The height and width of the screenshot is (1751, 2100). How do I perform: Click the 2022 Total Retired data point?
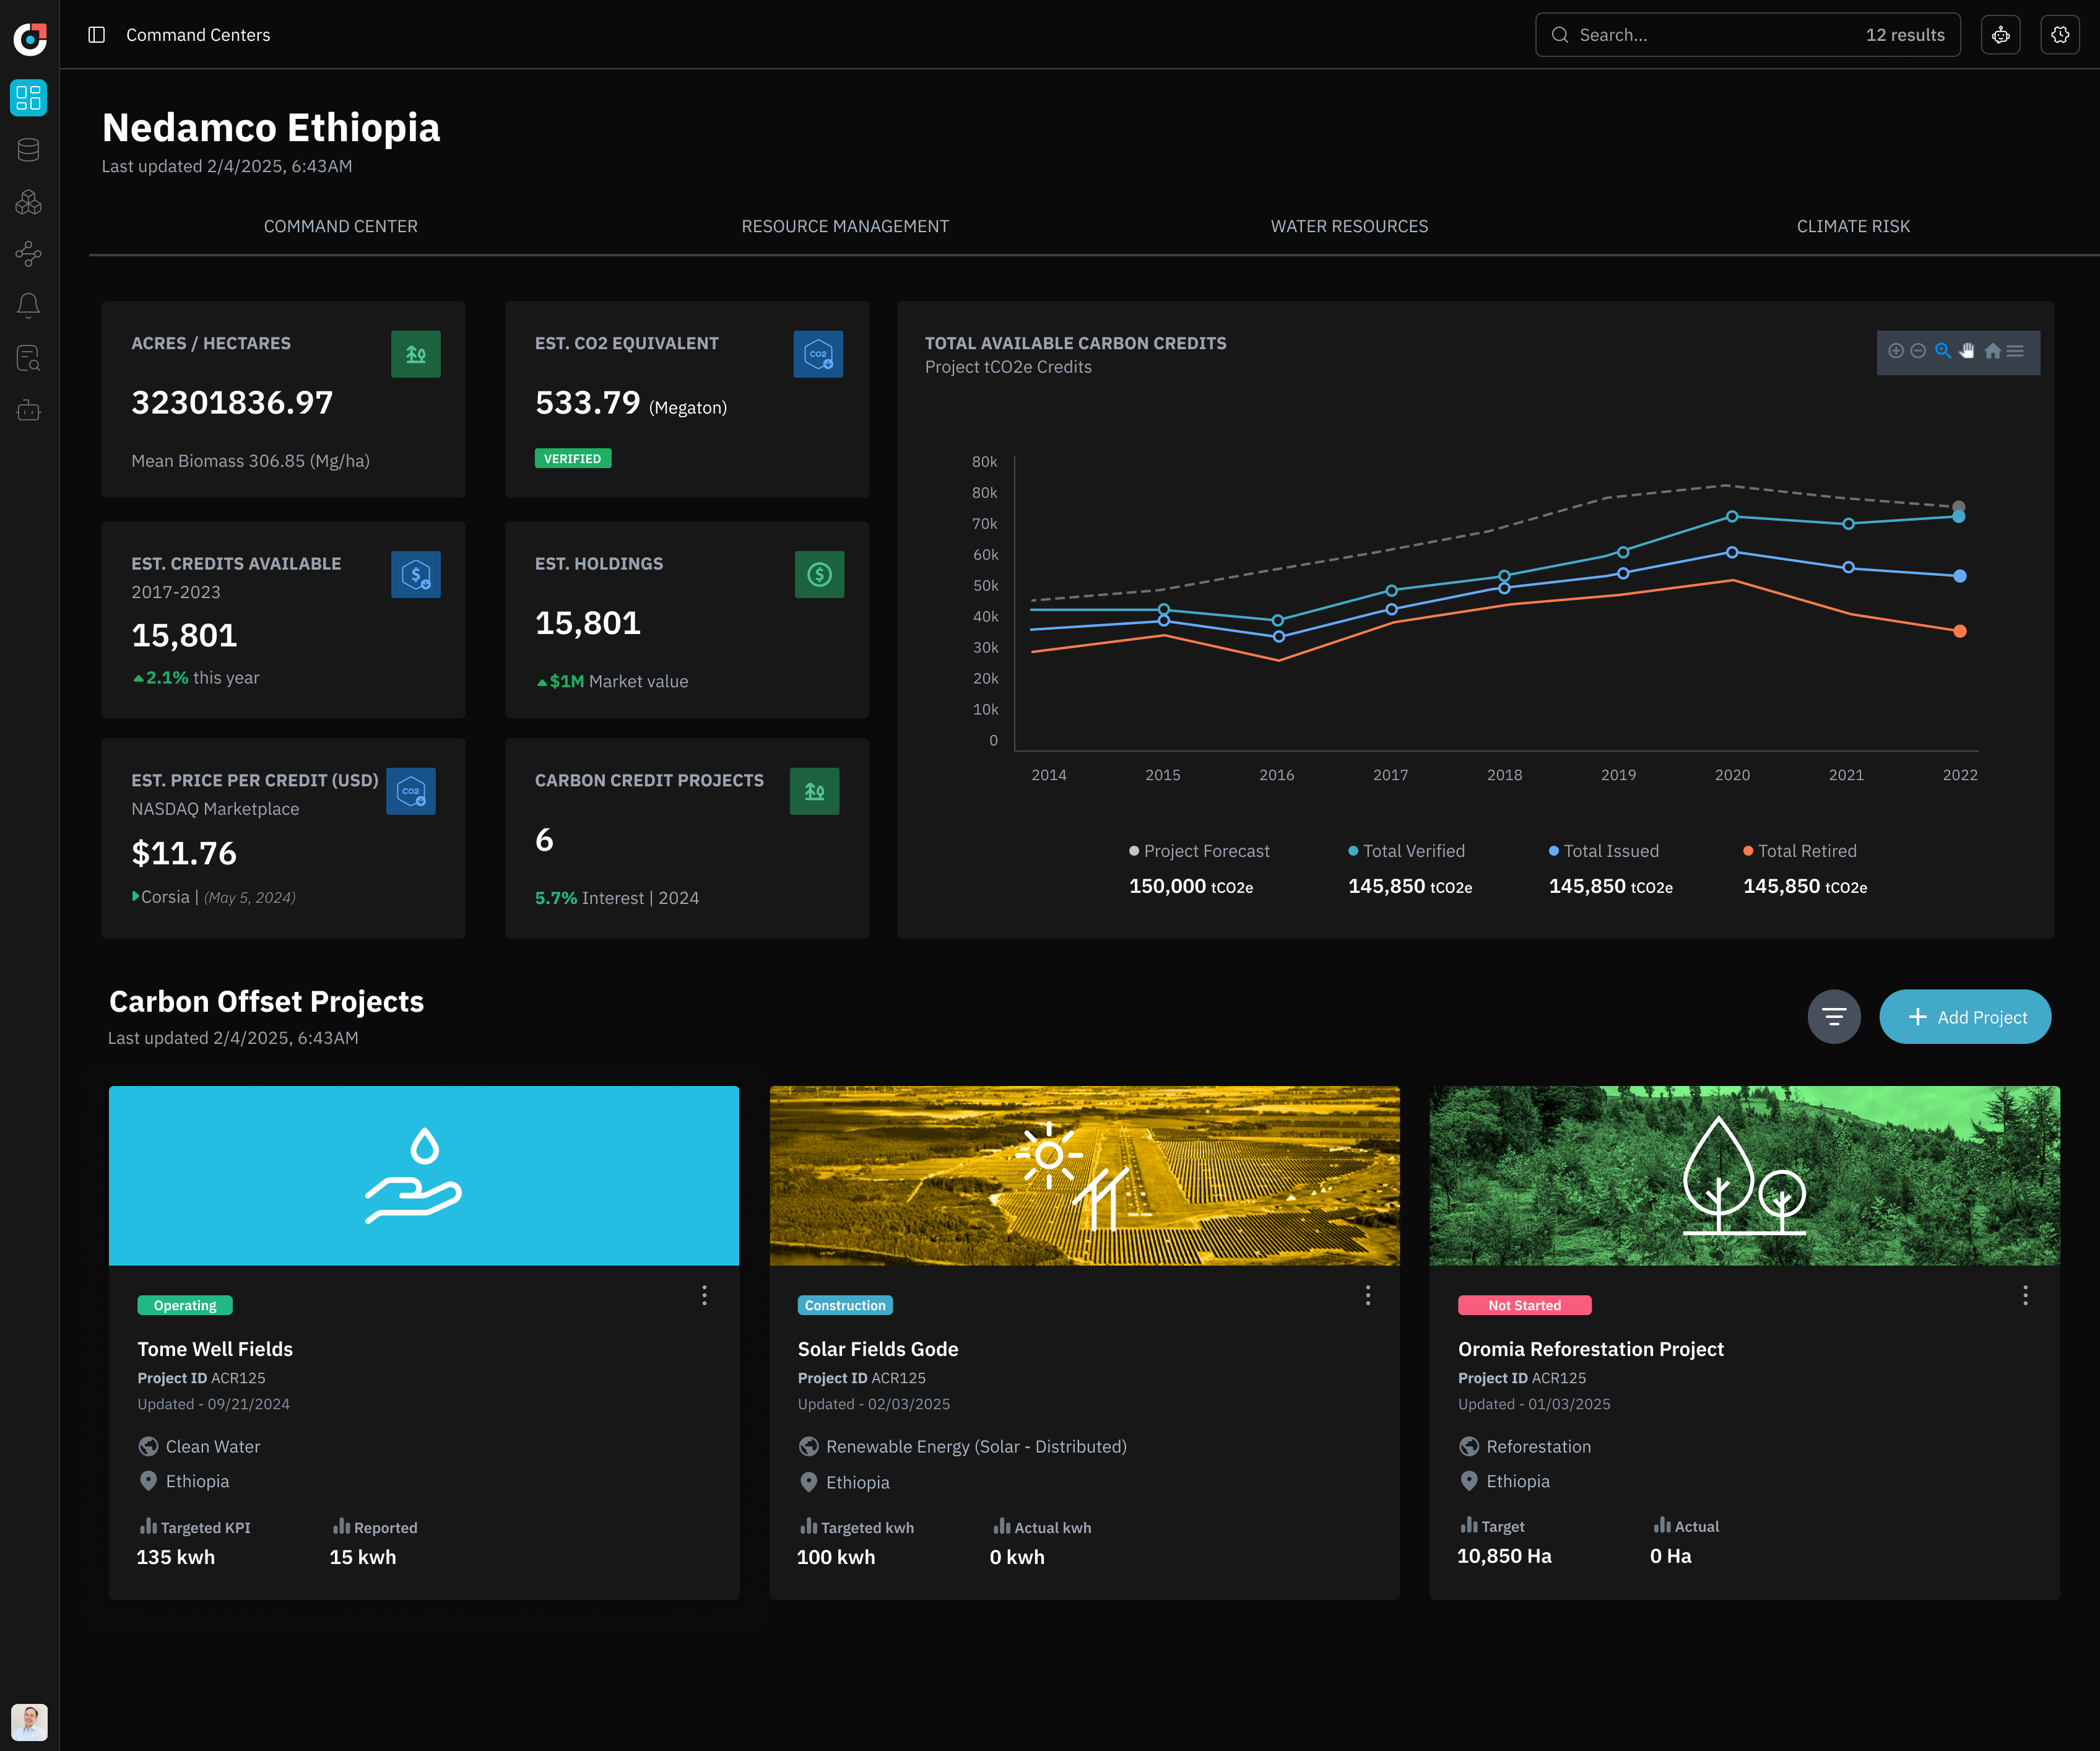[1960, 631]
